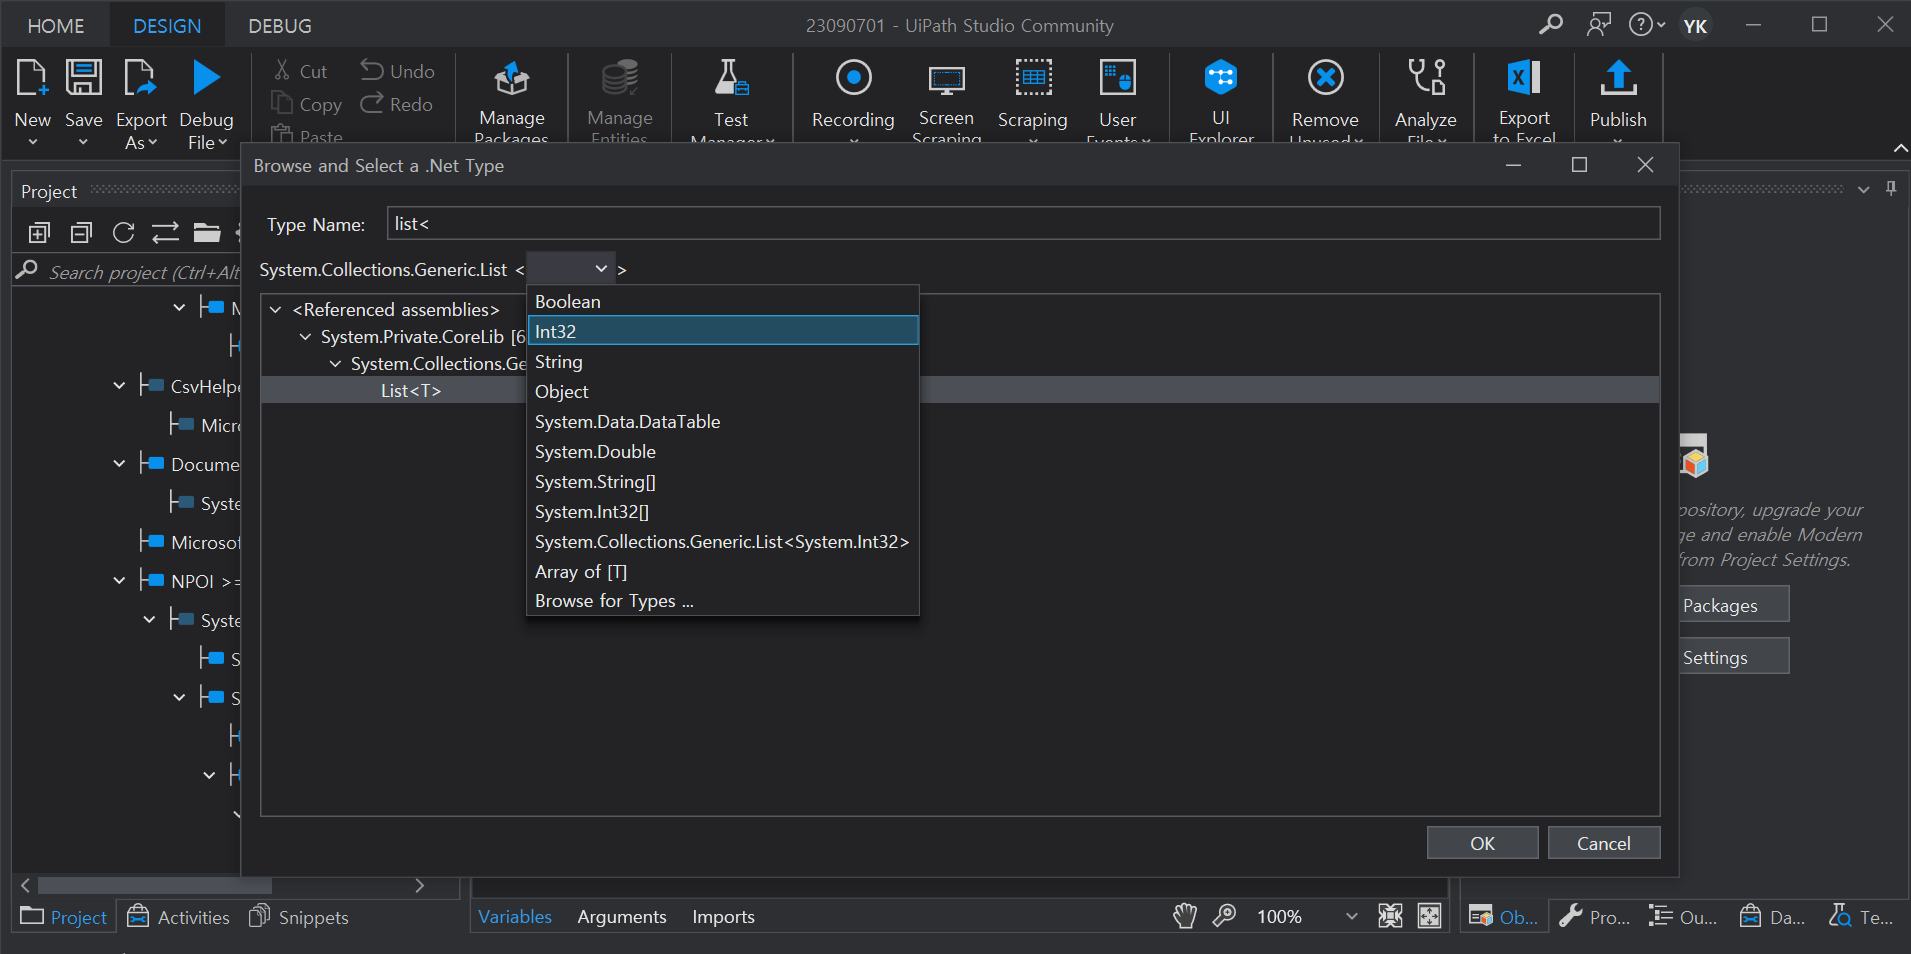Click the Type Name input field
Image resolution: width=1911 pixels, height=954 pixels.
click(1023, 223)
